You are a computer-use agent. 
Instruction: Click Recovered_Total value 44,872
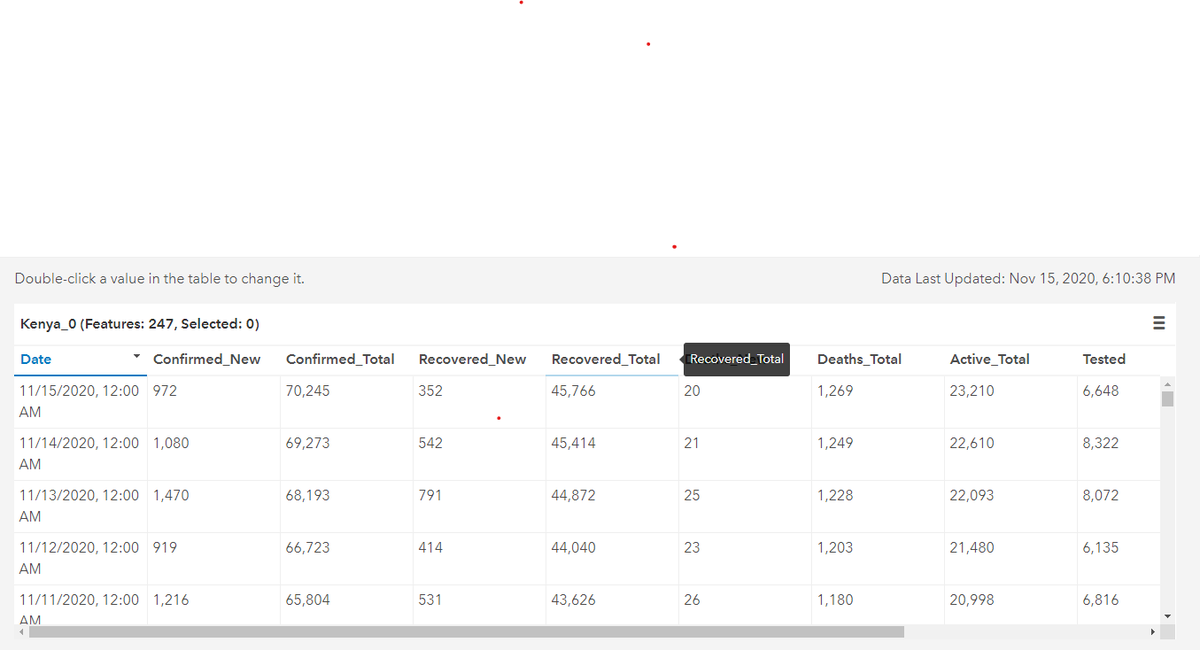(574, 495)
